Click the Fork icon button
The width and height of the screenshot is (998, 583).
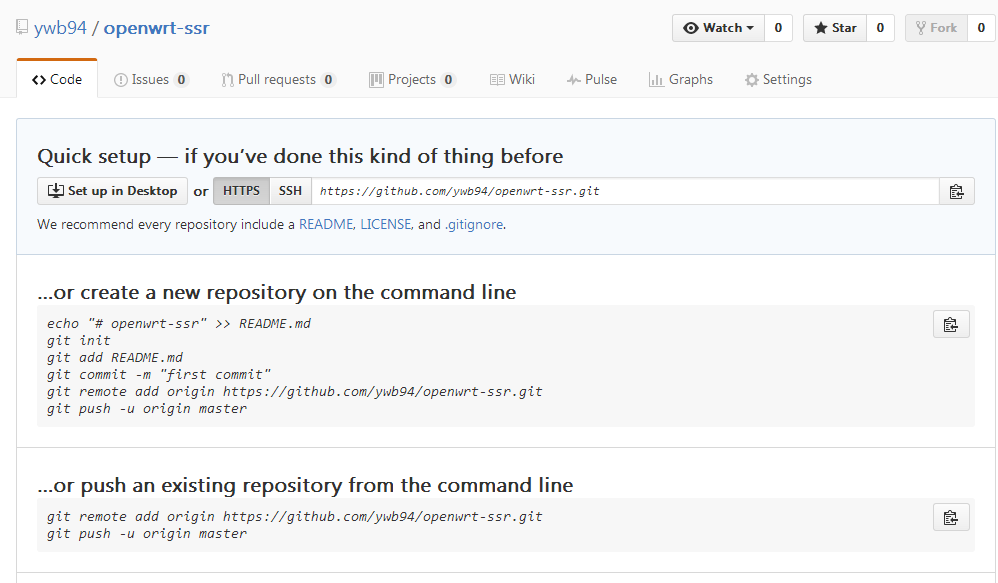[x=936, y=28]
